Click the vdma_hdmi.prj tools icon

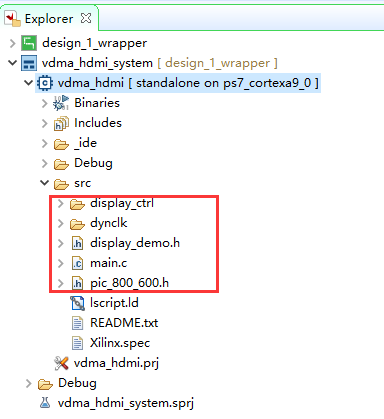point(61,363)
